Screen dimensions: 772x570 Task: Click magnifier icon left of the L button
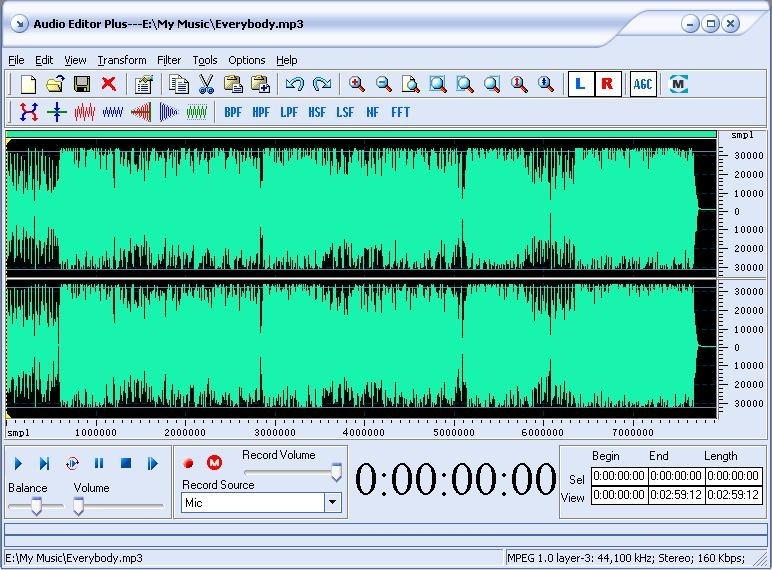[x=546, y=84]
